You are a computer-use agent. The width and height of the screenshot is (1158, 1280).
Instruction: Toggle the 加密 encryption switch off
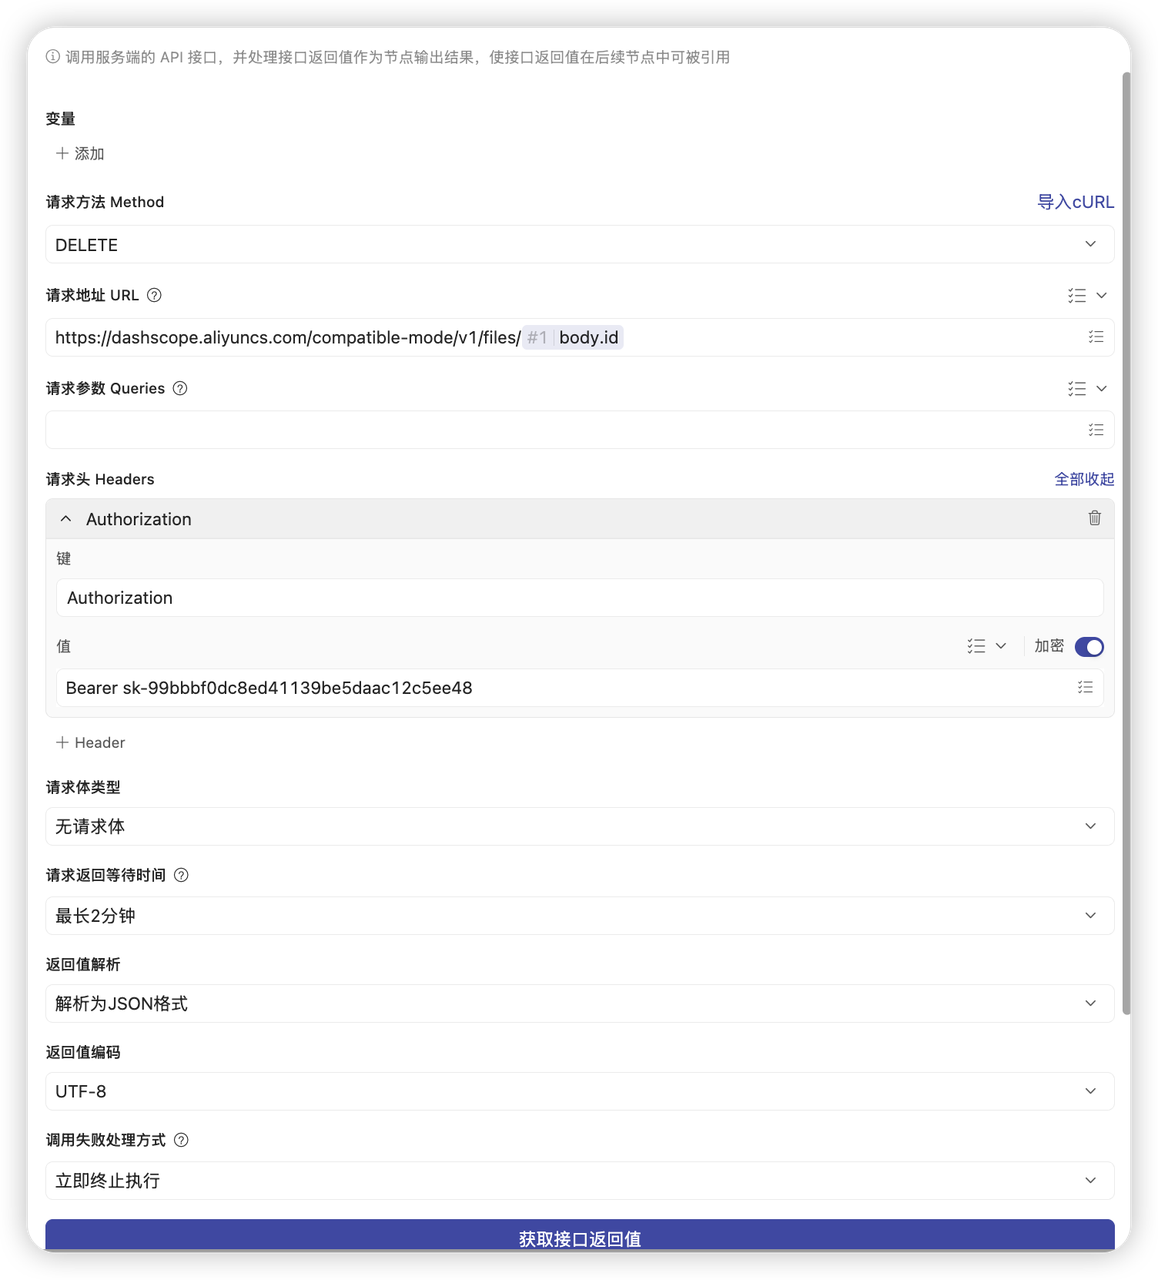tap(1088, 647)
